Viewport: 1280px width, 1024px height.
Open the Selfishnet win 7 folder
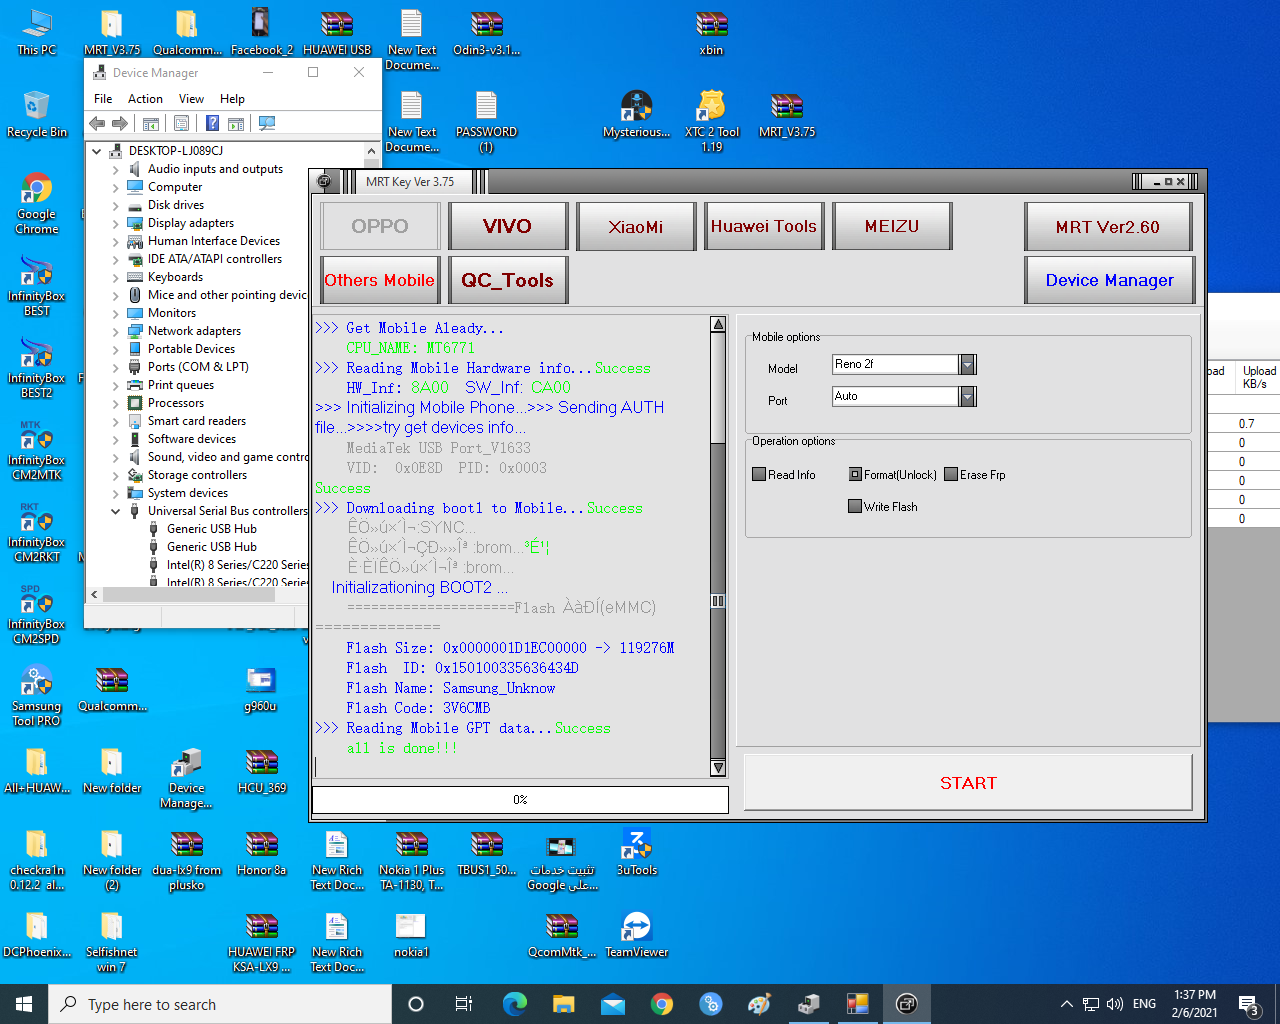112,942
